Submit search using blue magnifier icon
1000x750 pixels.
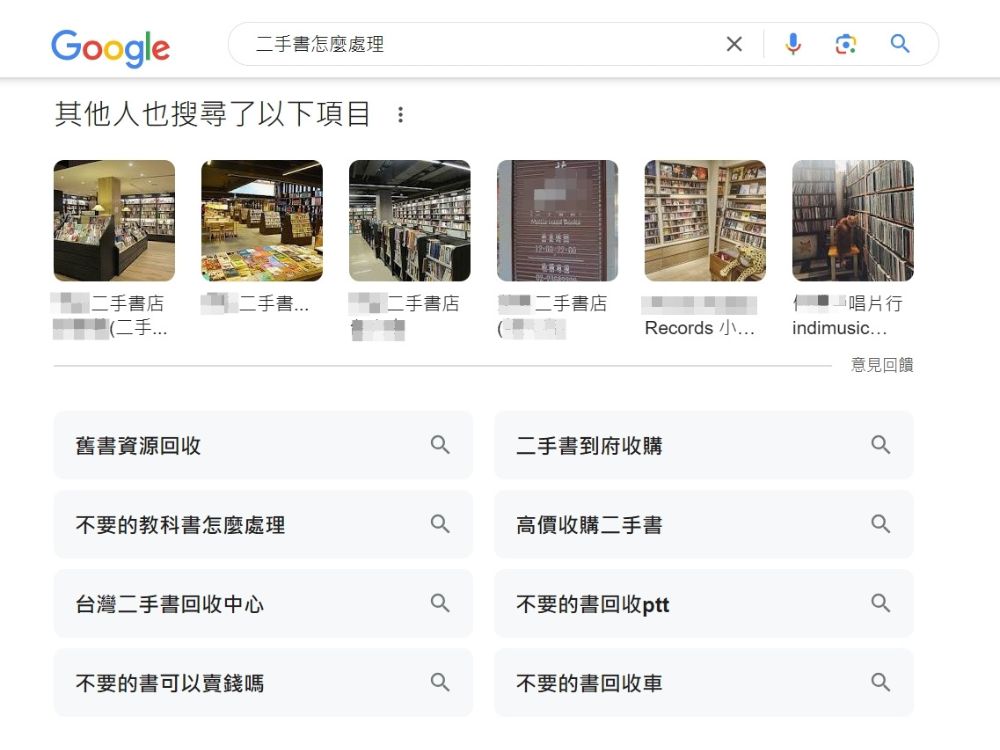900,43
